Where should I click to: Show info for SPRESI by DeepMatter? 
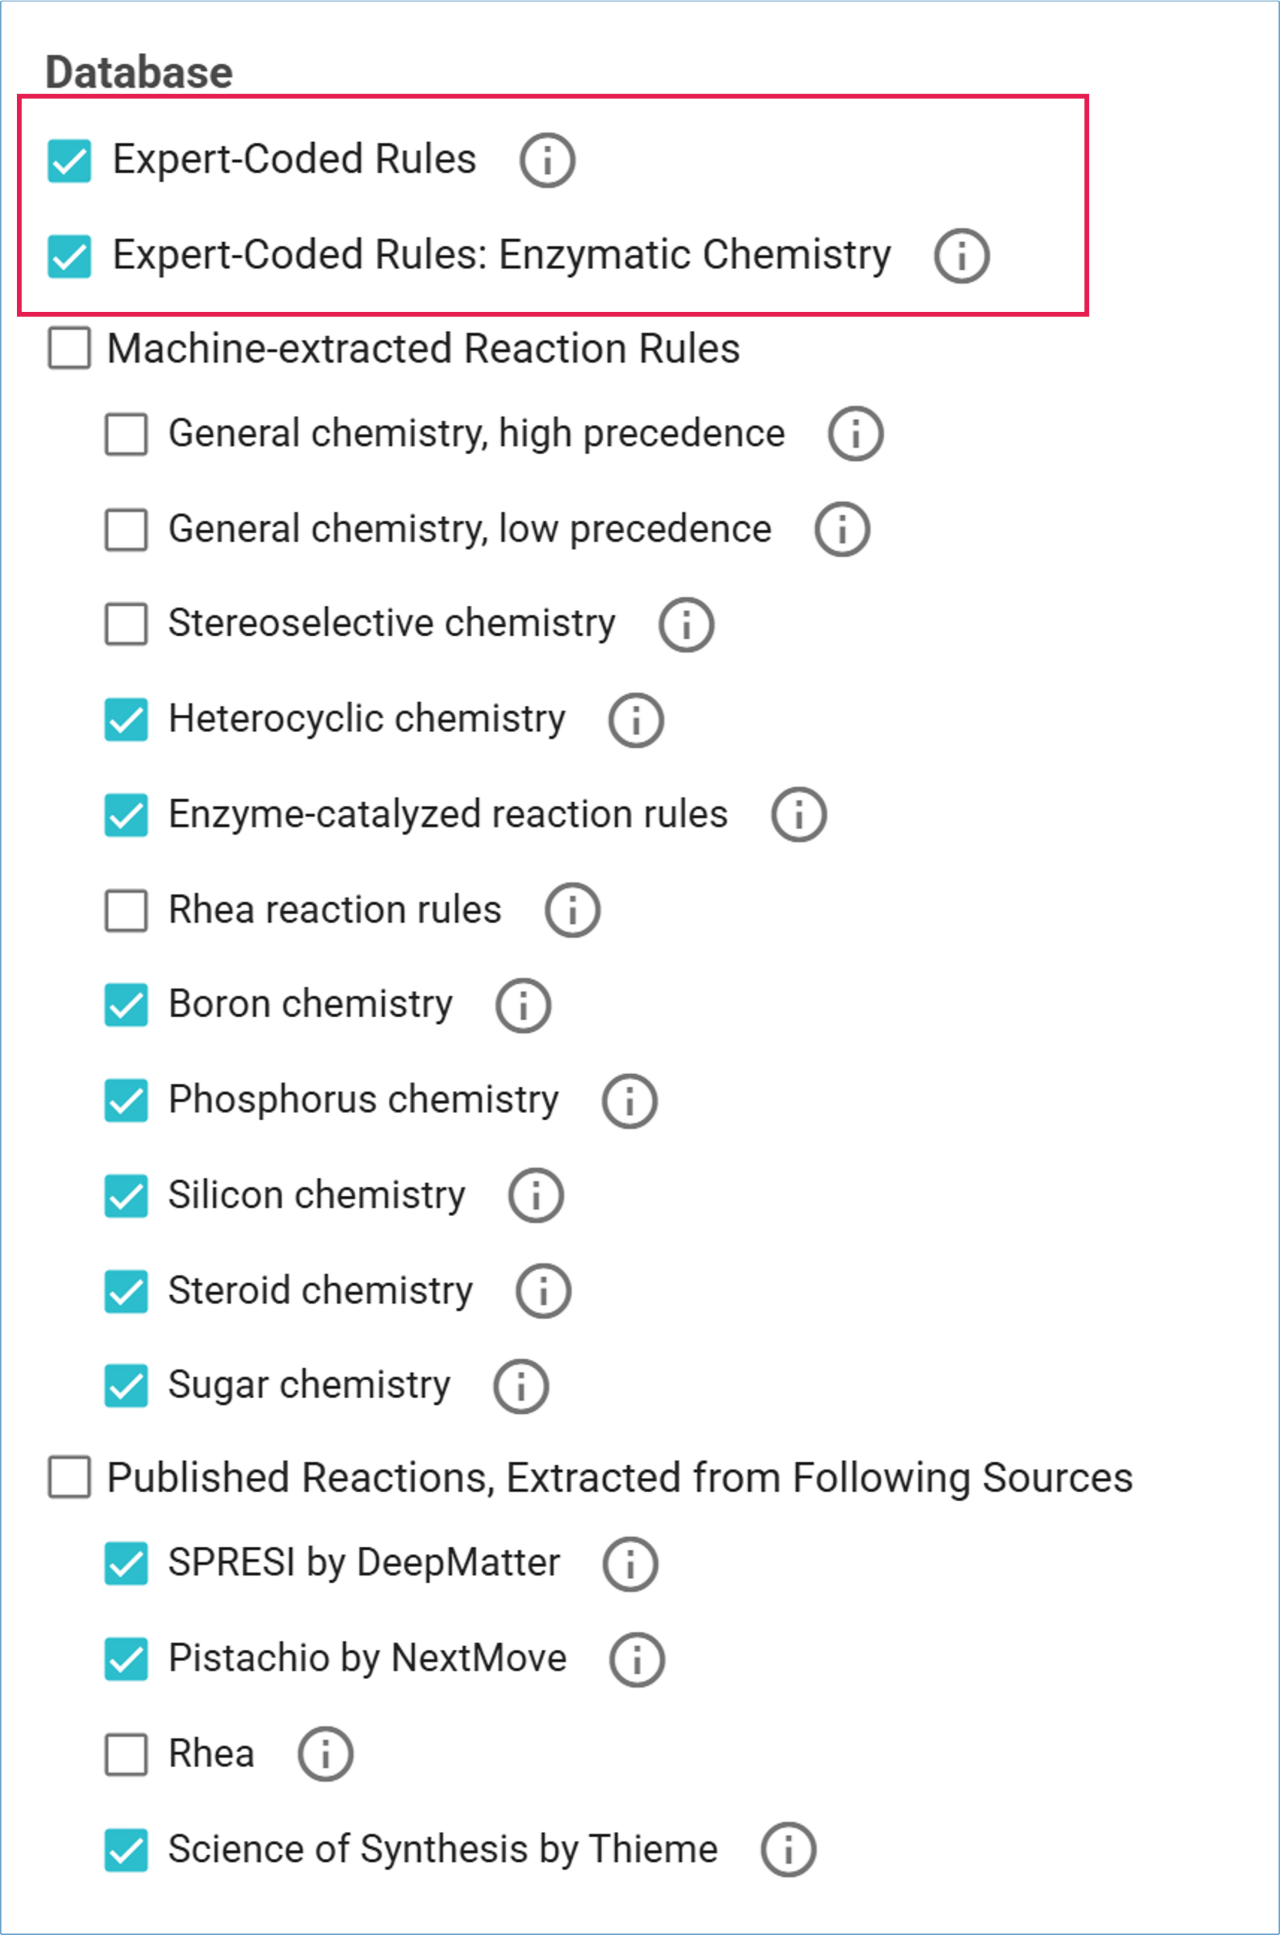click(x=630, y=1564)
